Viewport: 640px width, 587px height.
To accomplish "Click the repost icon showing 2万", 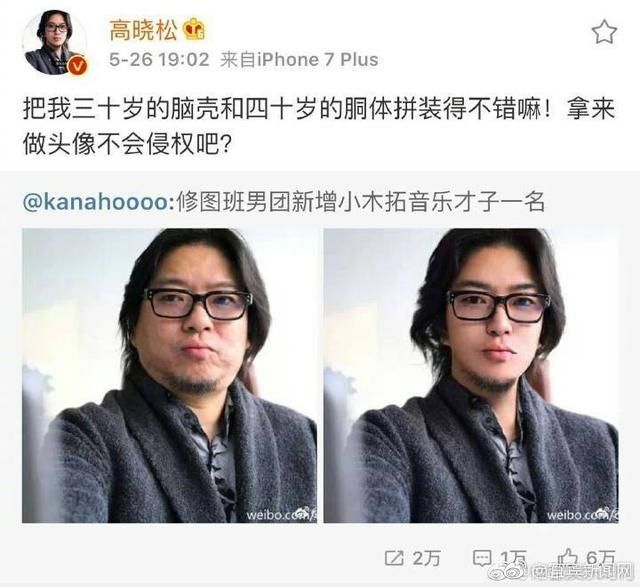I will point(394,558).
